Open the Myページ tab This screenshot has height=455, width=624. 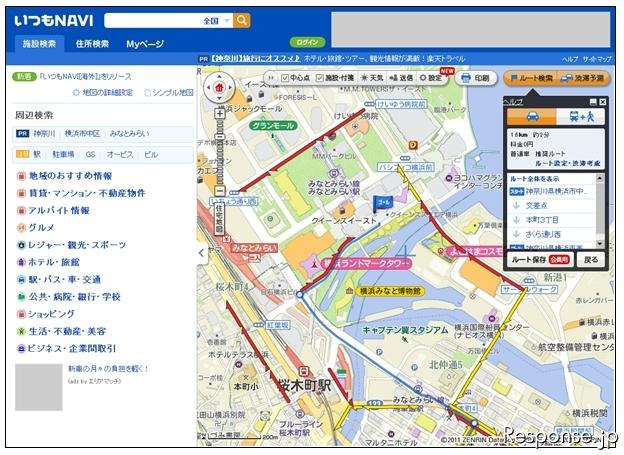145,44
